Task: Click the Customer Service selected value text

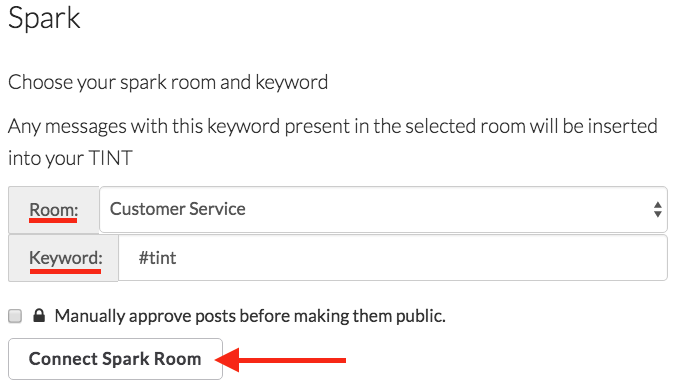Action: click(178, 209)
